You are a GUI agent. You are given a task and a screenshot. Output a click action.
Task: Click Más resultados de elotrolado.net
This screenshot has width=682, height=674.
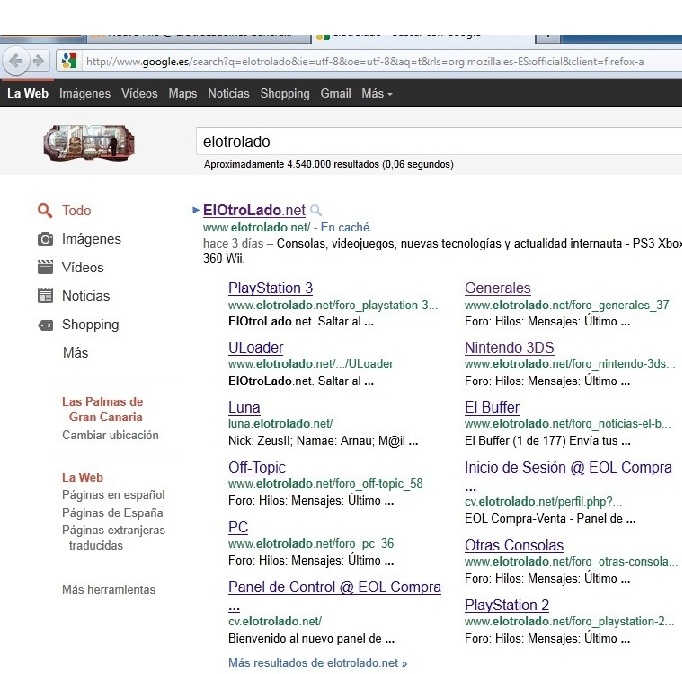click(x=318, y=663)
